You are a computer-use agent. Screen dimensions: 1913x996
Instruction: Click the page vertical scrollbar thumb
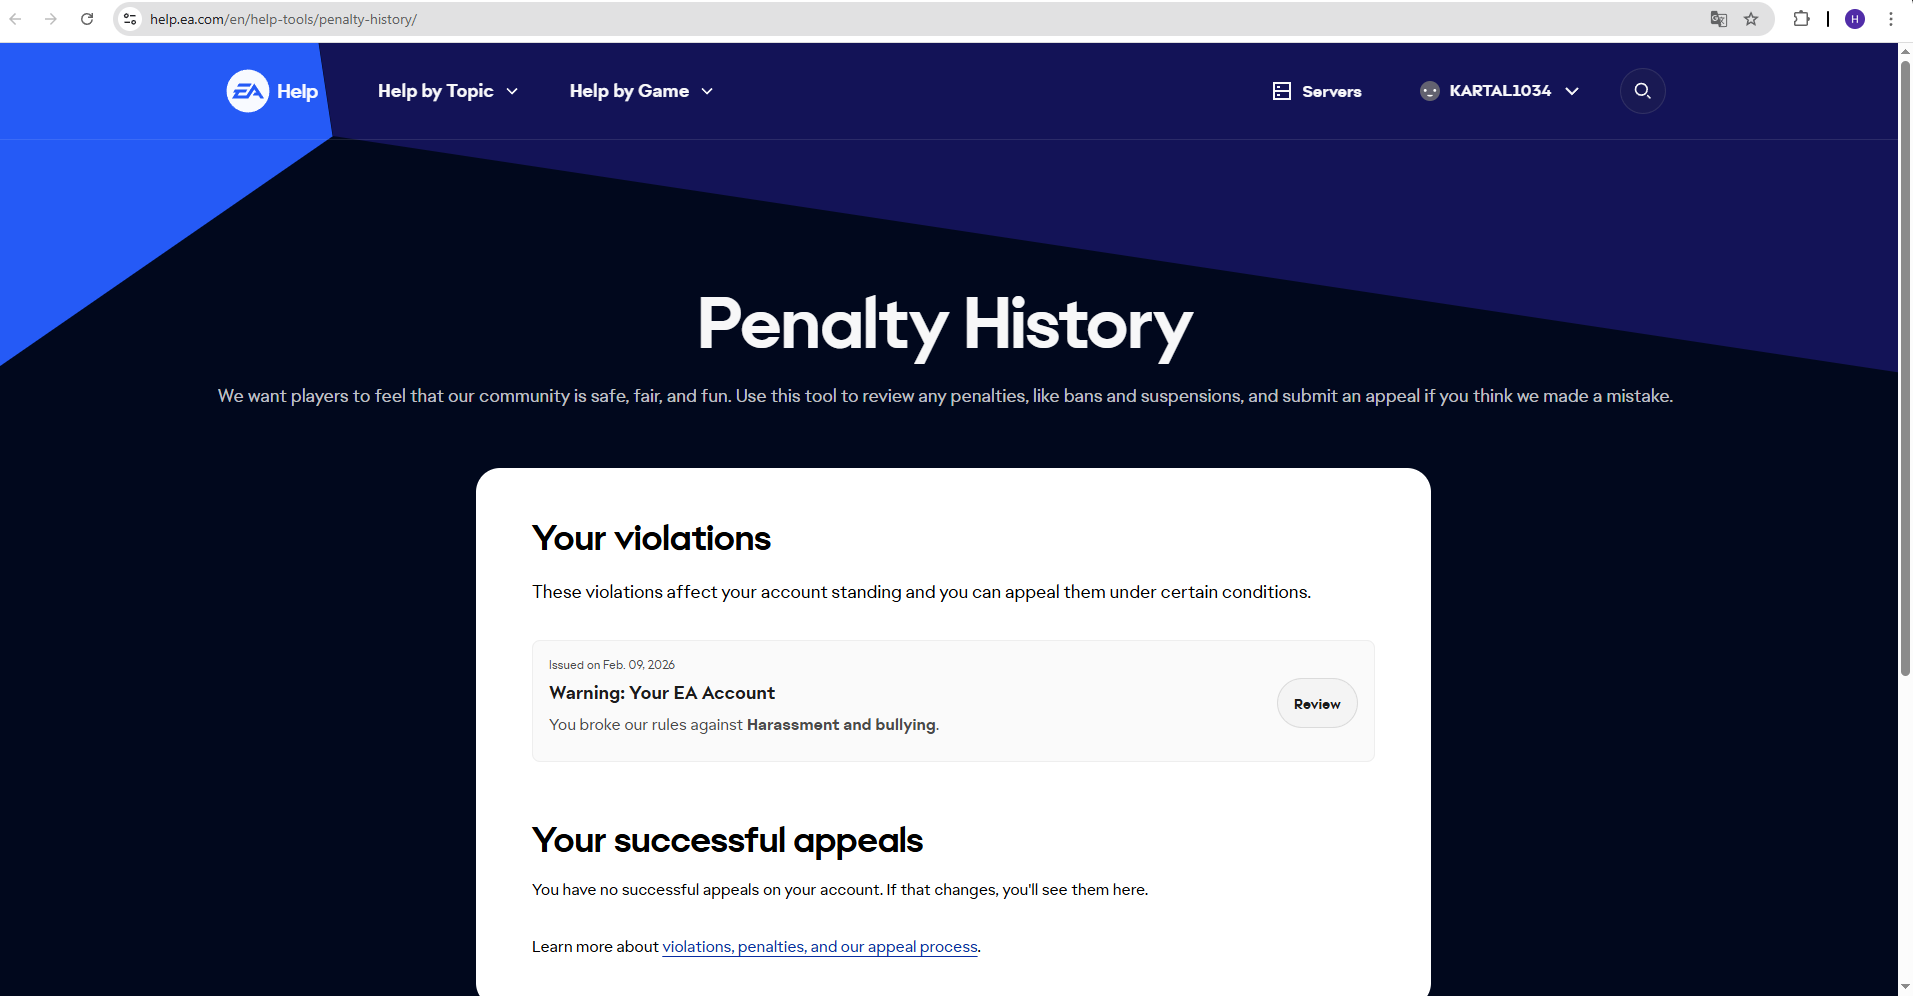pos(1905,368)
